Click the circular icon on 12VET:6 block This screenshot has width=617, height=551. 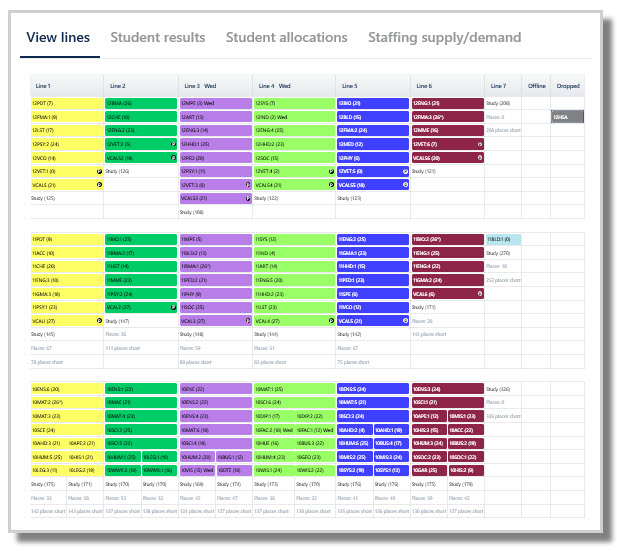480,144
